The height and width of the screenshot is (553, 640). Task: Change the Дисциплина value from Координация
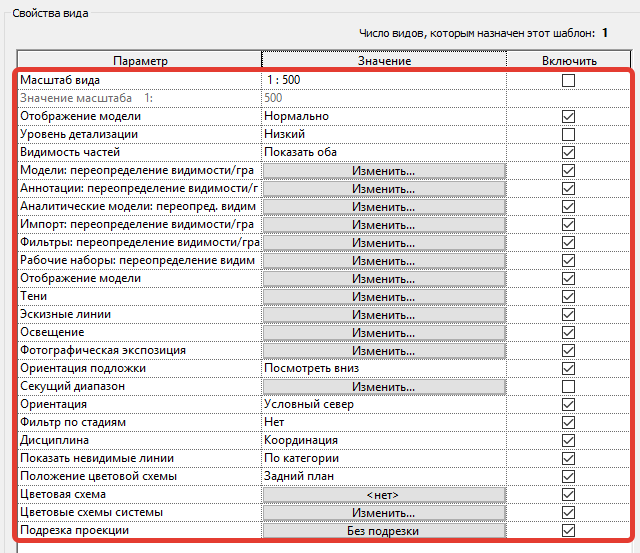pos(384,440)
